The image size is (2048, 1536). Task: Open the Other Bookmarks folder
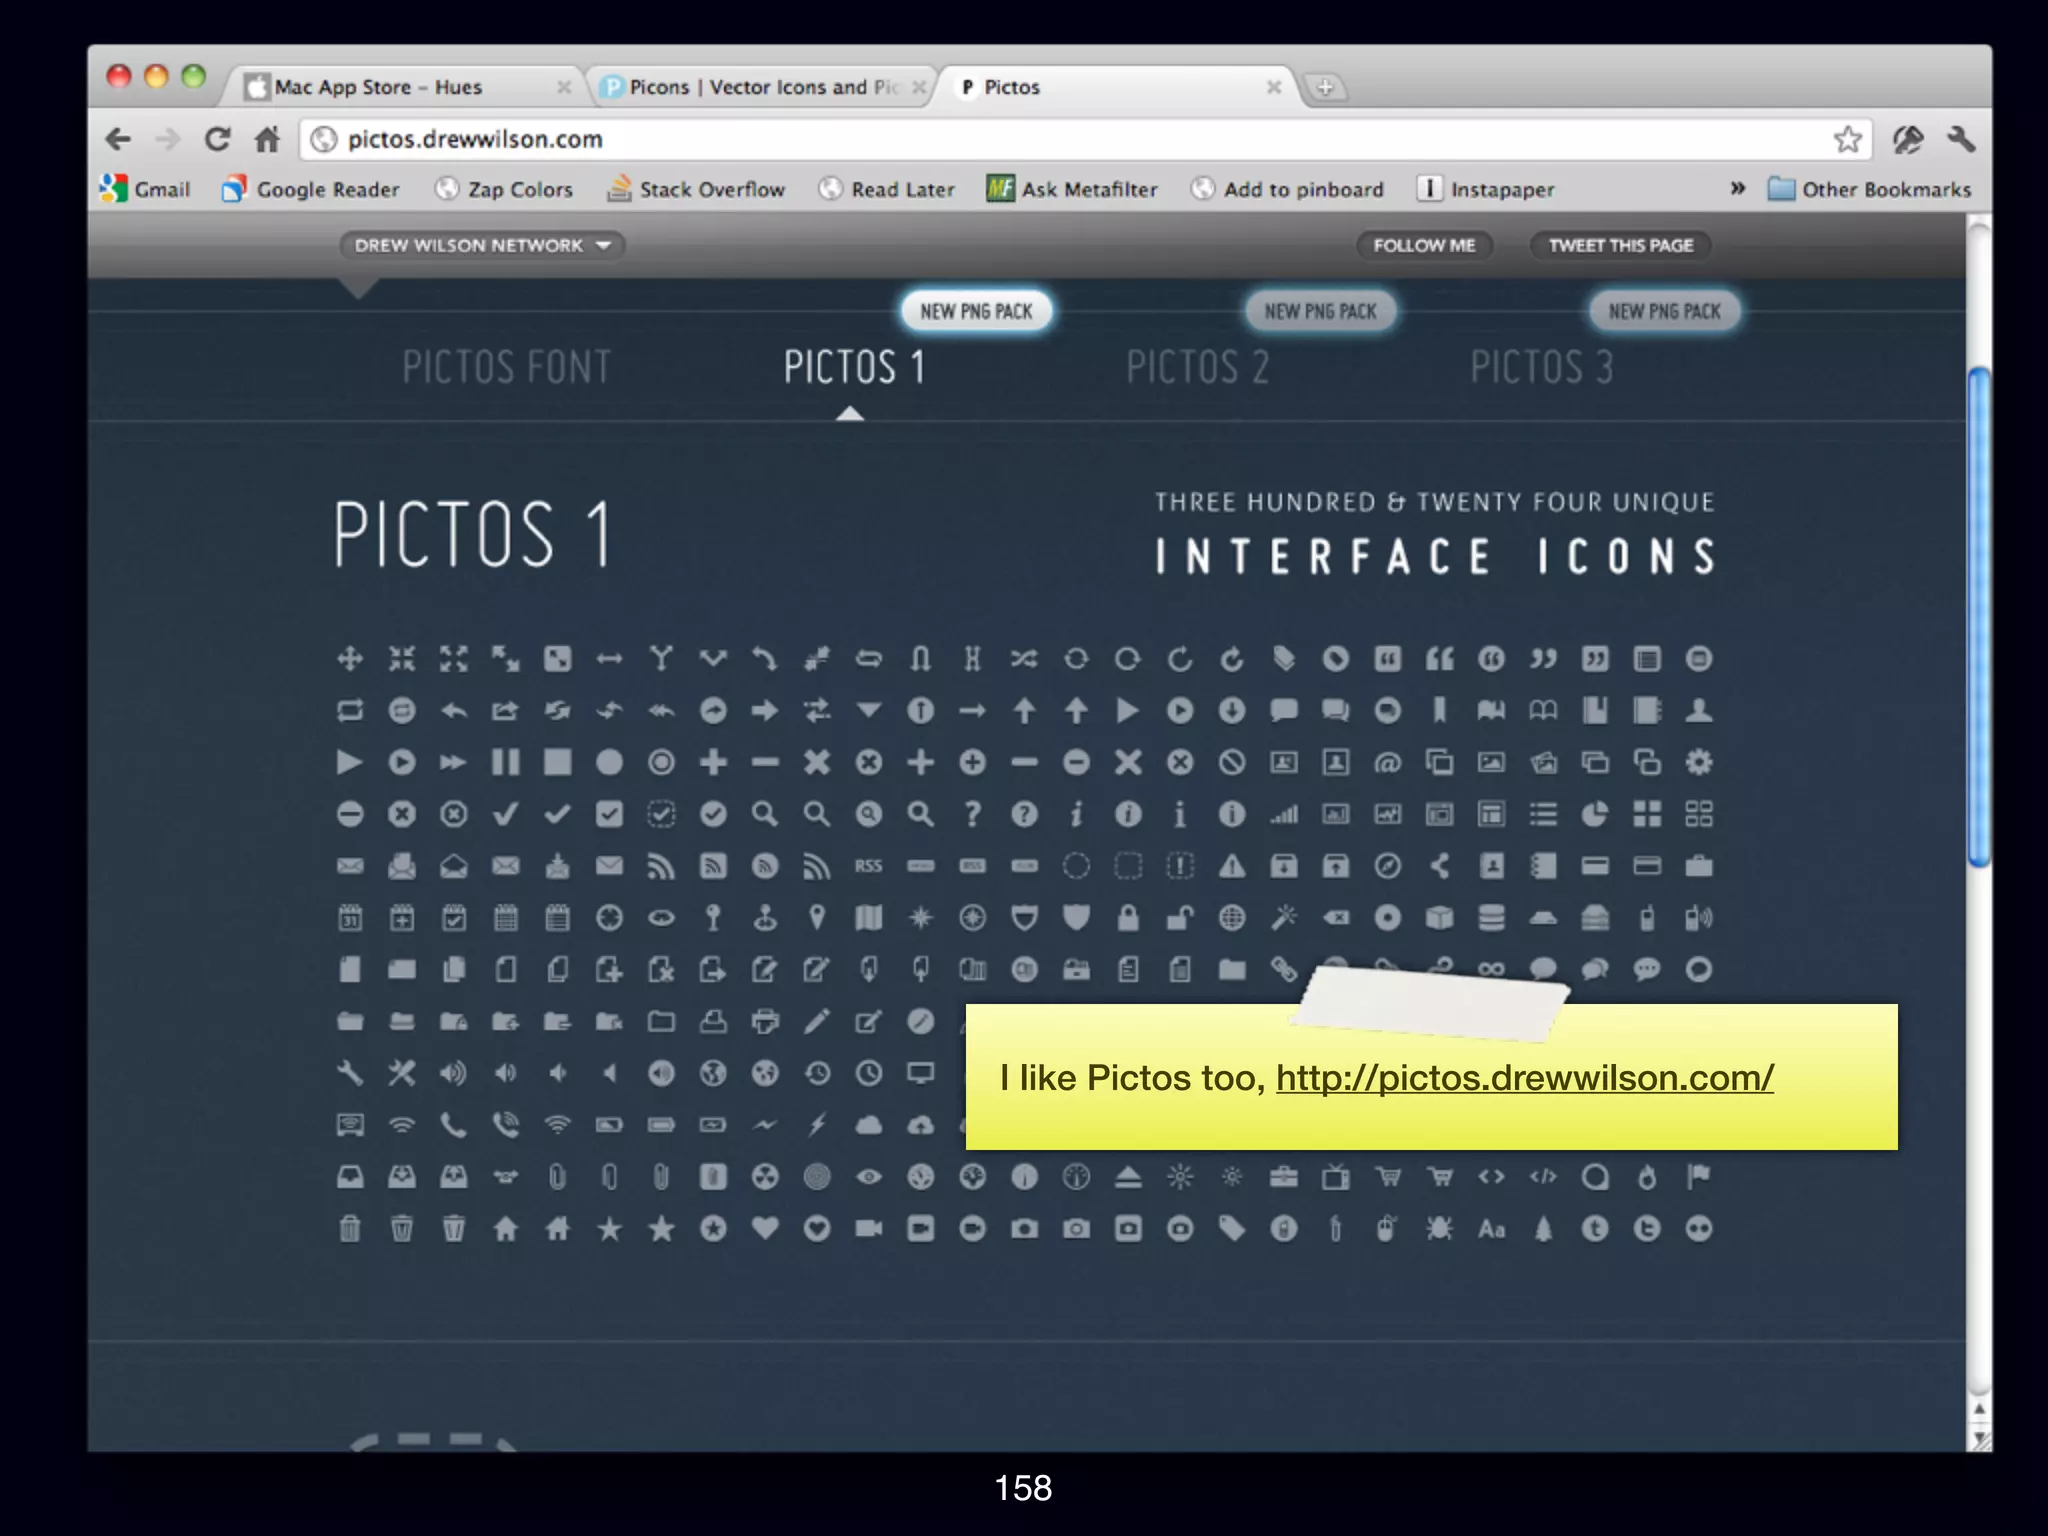1870,189
